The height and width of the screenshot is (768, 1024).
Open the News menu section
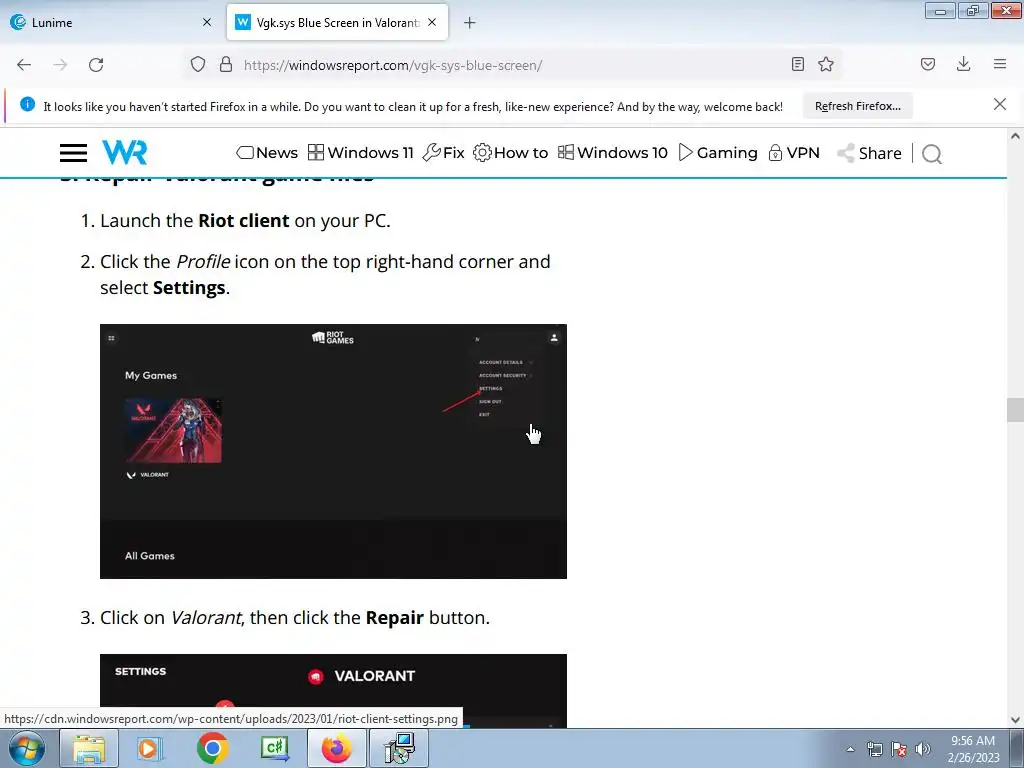(x=267, y=153)
